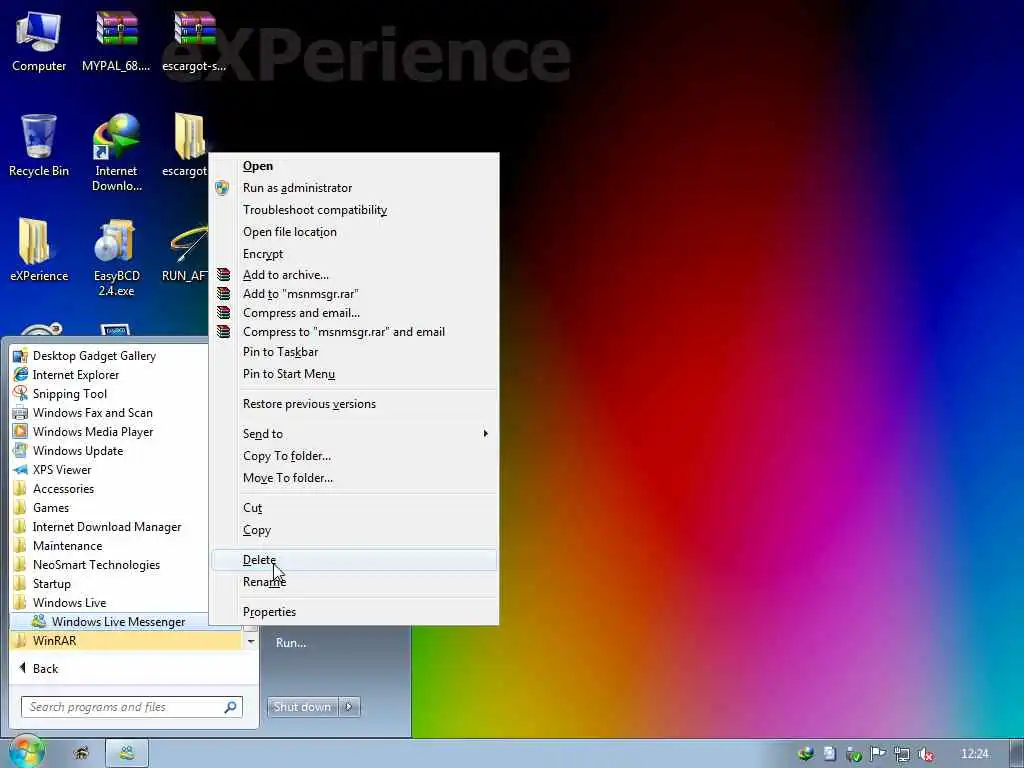Collapse the Windows Live folder
This screenshot has height=768, width=1024.
[x=69, y=602]
